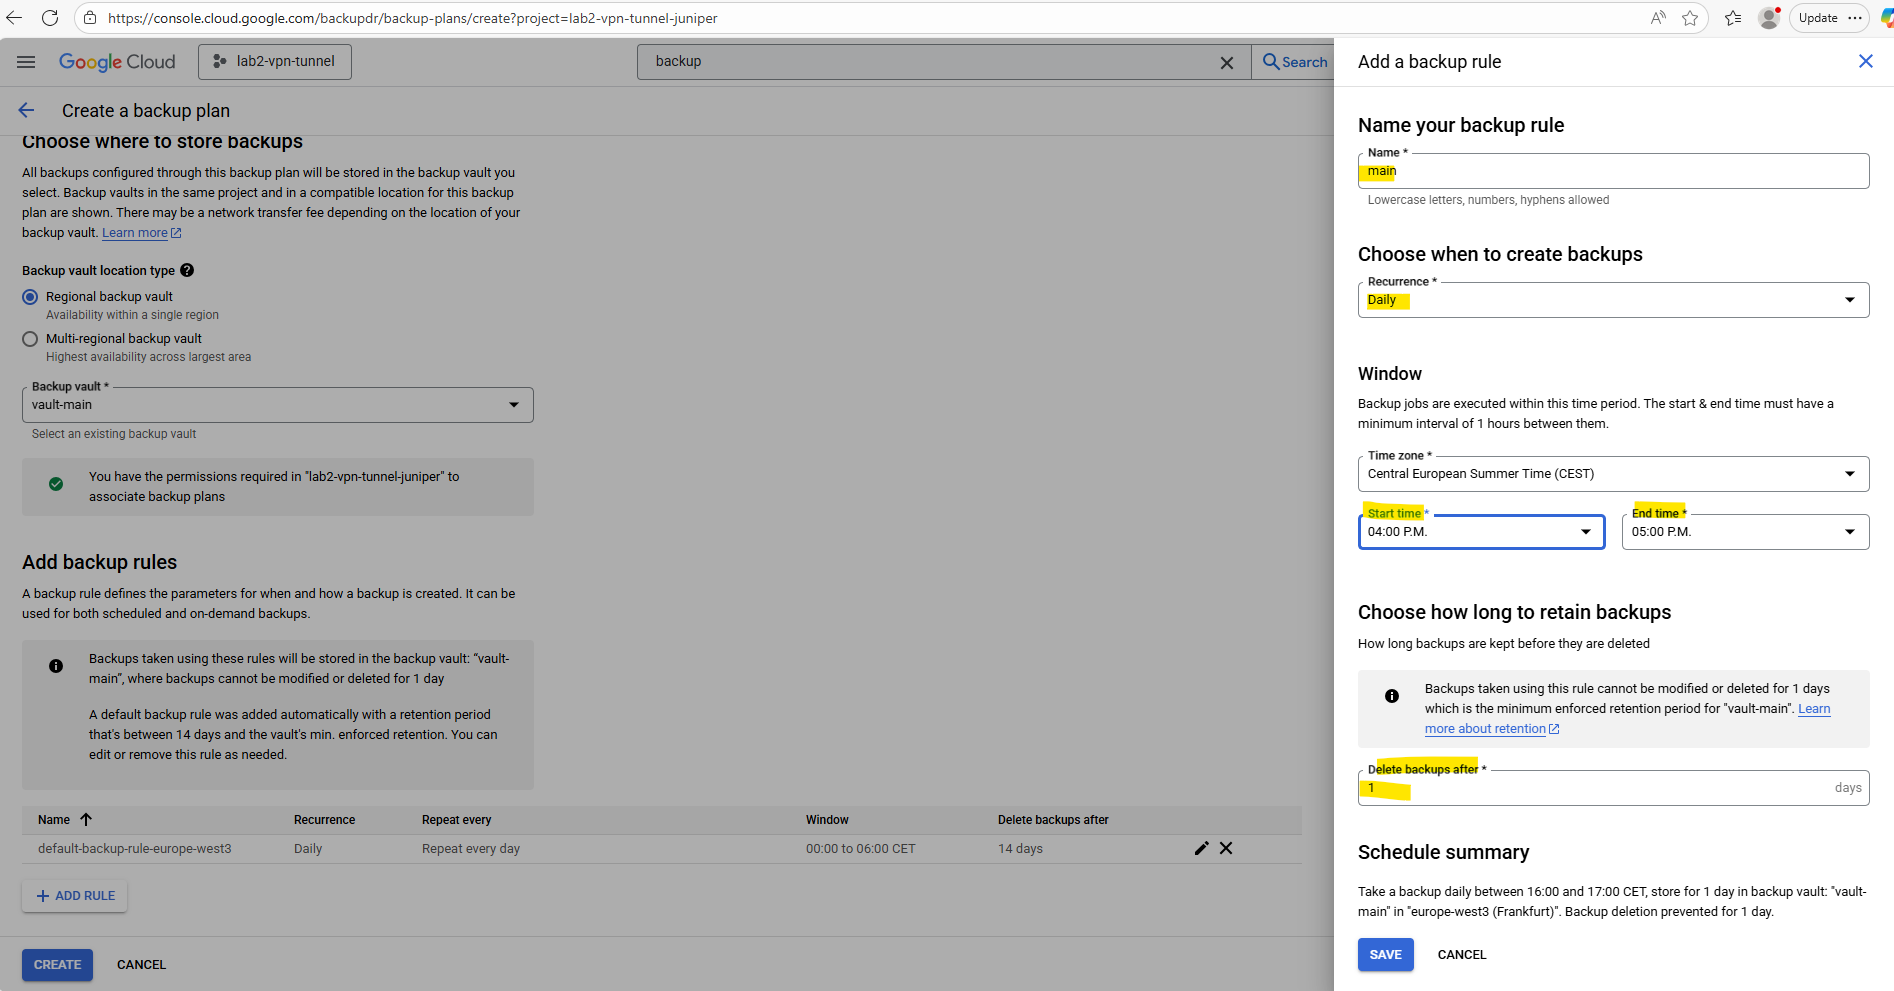The width and height of the screenshot is (1894, 991).
Task: Click the CREATE button
Action: [x=57, y=965]
